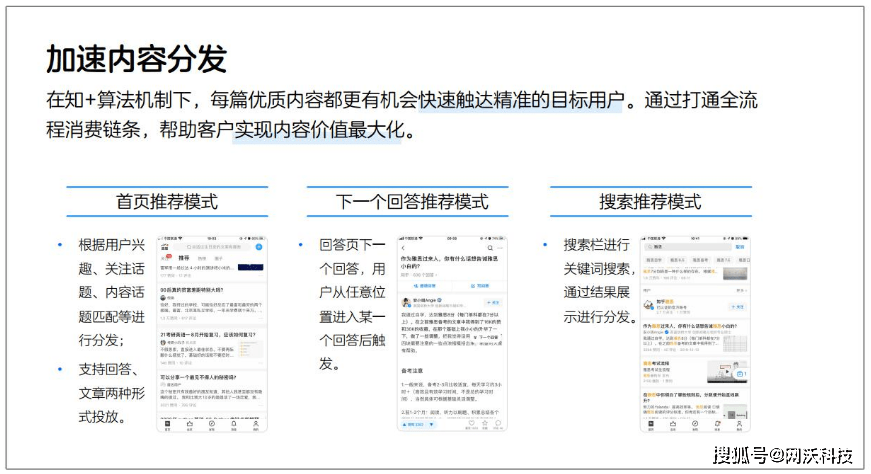Open the crown membership icon in the search phone's bottom bar
The height and width of the screenshot is (474, 871).
(673, 423)
